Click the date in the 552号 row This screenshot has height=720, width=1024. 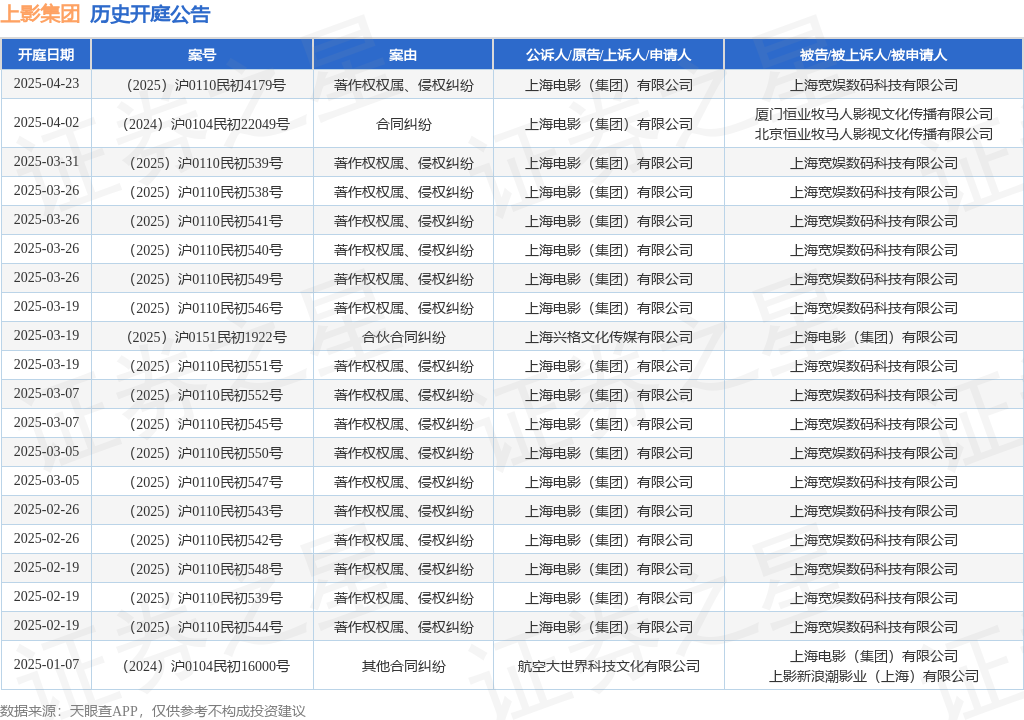pyautogui.click(x=46, y=393)
